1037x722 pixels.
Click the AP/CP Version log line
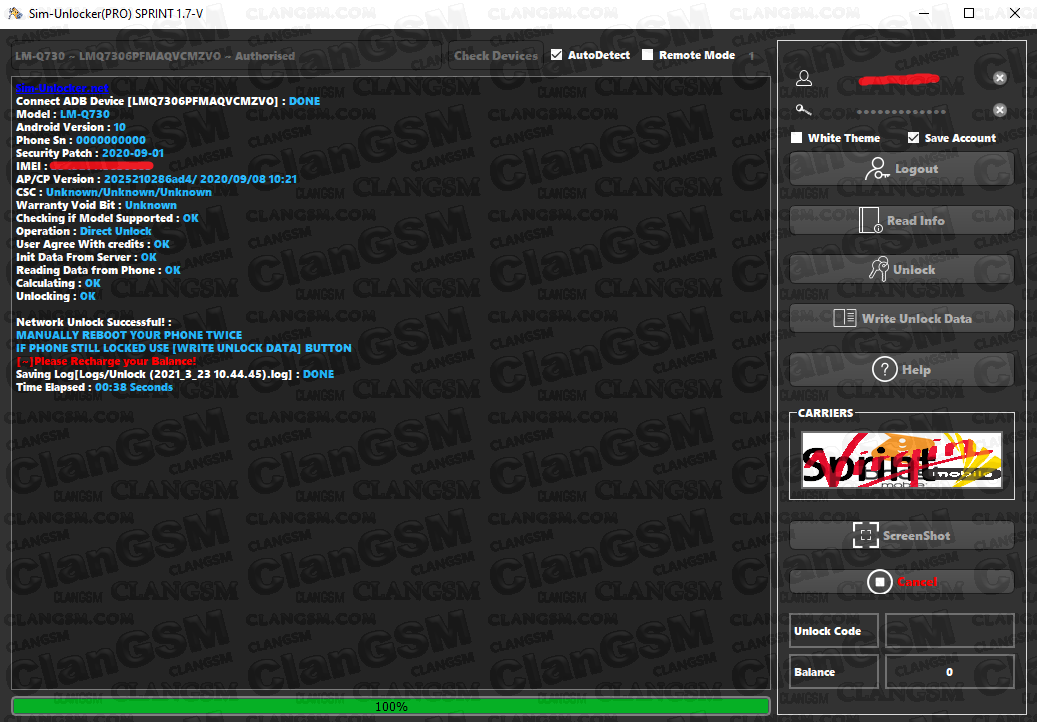pyautogui.click(x=156, y=179)
